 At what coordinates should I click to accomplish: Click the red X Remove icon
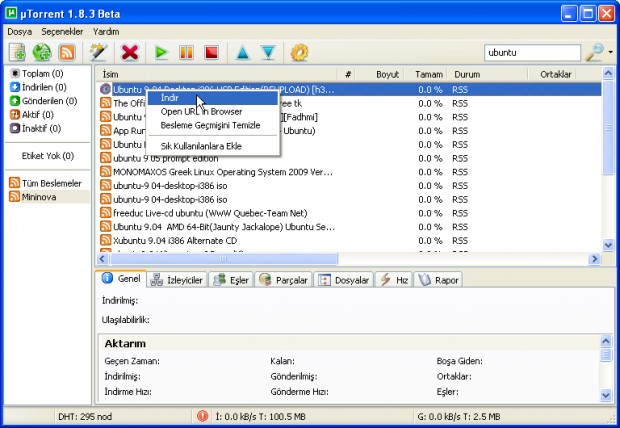pos(130,52)
